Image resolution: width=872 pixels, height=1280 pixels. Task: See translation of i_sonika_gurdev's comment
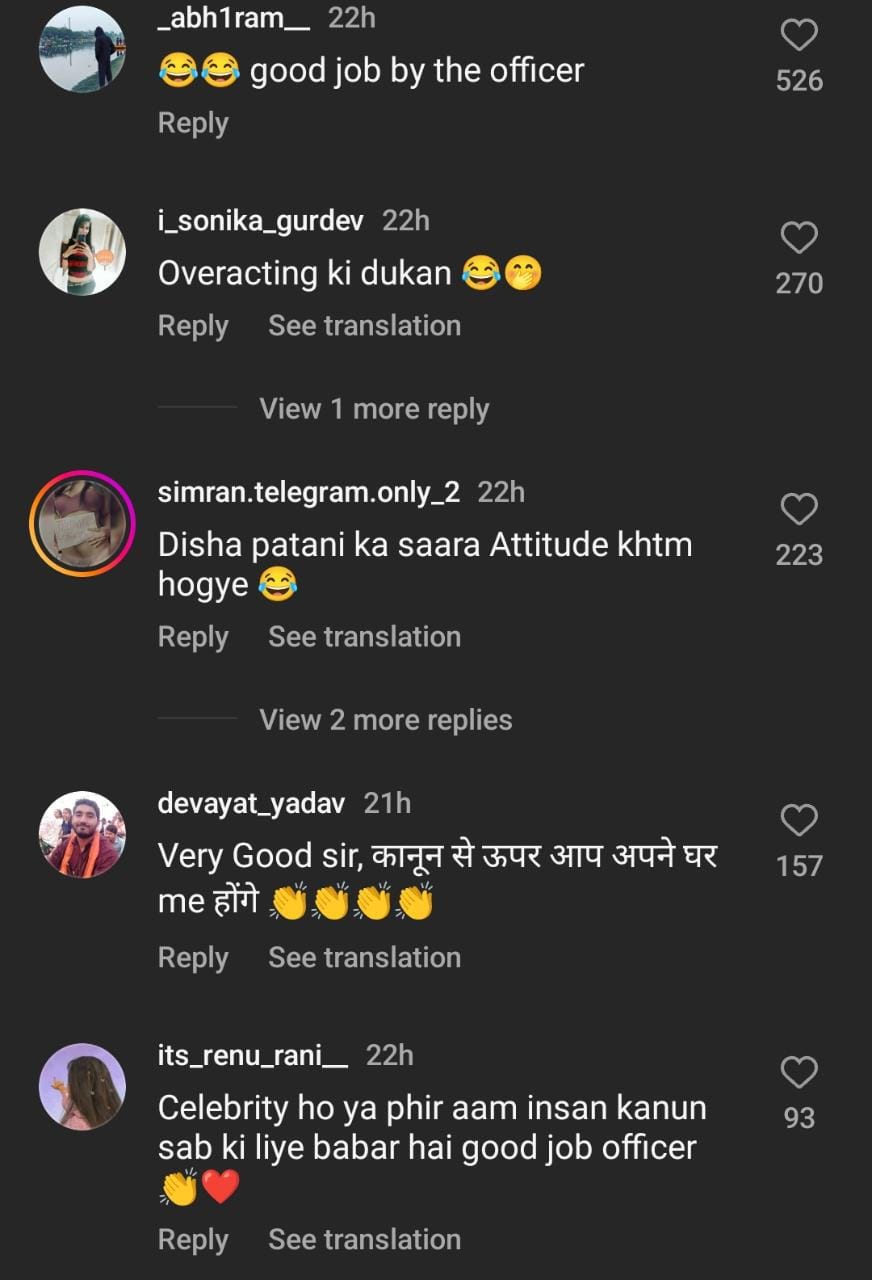364,326
